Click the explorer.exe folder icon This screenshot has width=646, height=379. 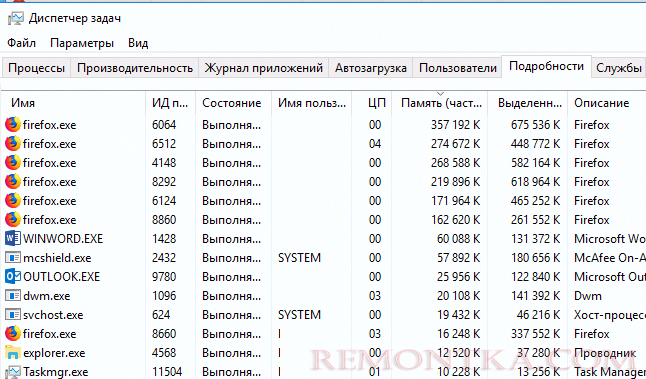(x=13, y=353)
